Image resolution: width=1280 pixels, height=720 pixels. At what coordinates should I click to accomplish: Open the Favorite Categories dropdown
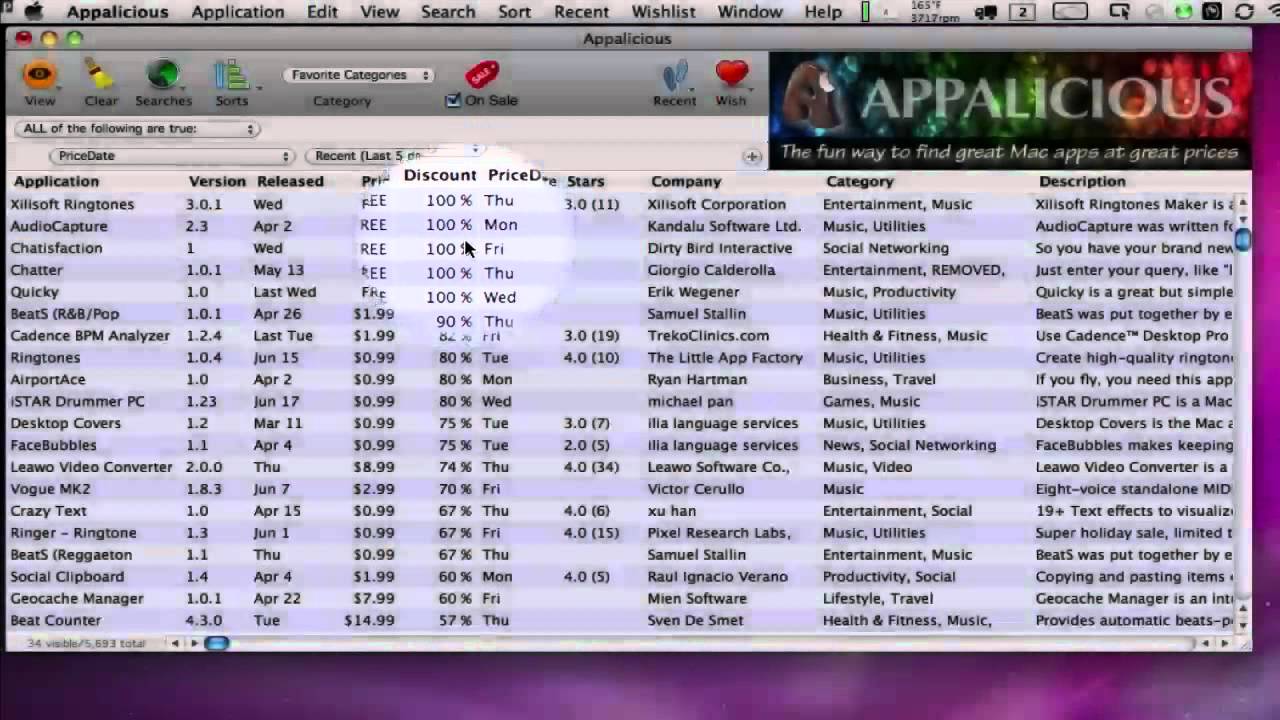click(357, 75)
